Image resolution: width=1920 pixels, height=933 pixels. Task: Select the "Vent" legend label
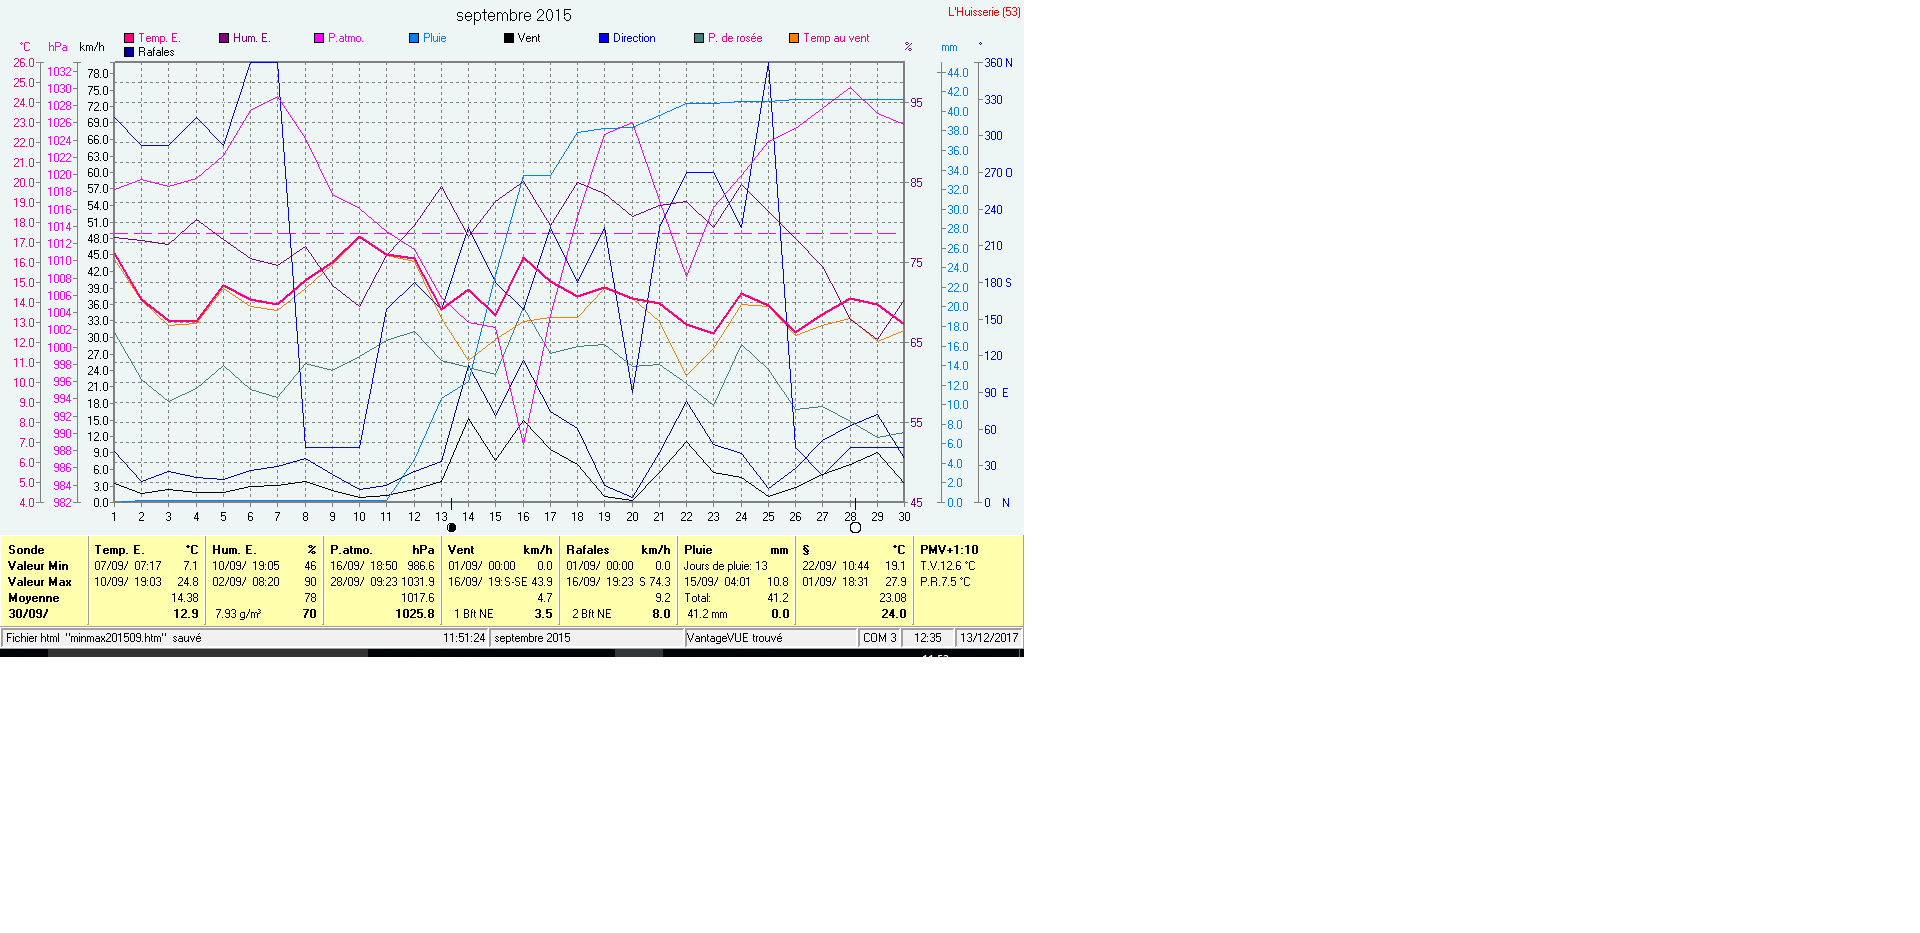click(x=529, y=38)
